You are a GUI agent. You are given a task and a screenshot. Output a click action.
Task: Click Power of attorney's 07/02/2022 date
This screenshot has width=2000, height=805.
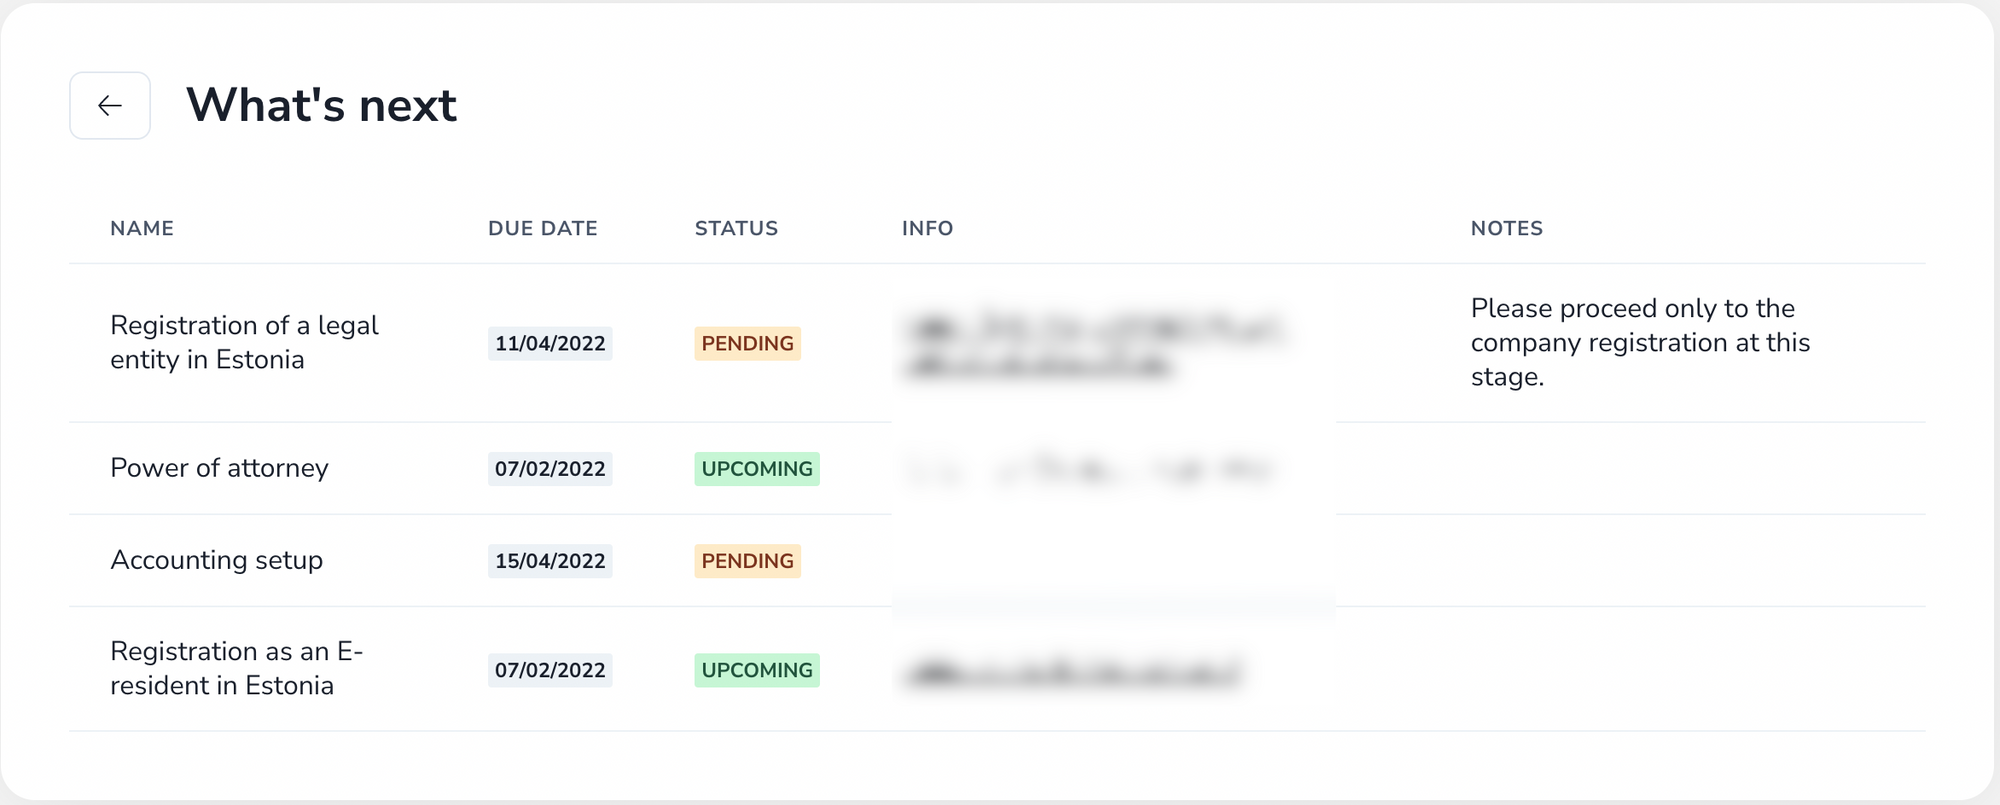click(550, 469)
